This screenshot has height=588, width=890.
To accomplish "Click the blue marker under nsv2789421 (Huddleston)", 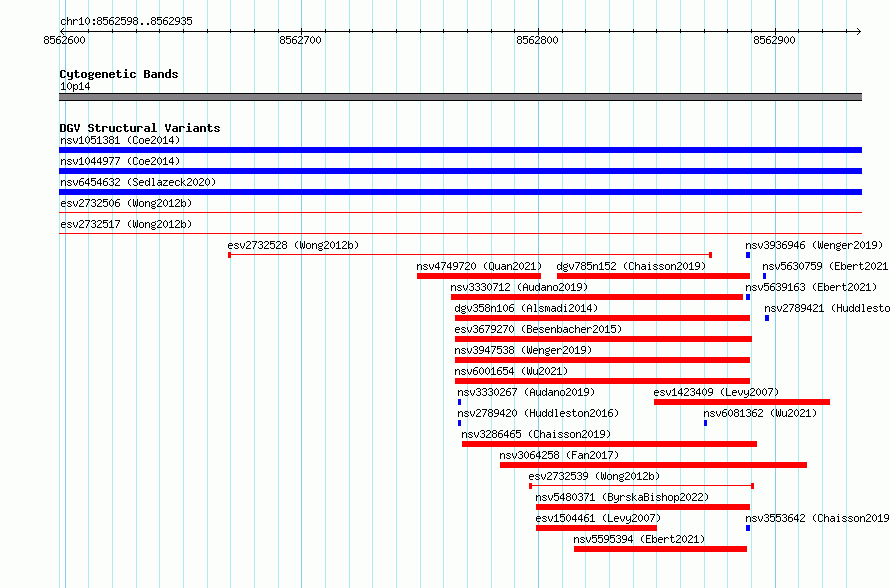I will pos(767,318).
